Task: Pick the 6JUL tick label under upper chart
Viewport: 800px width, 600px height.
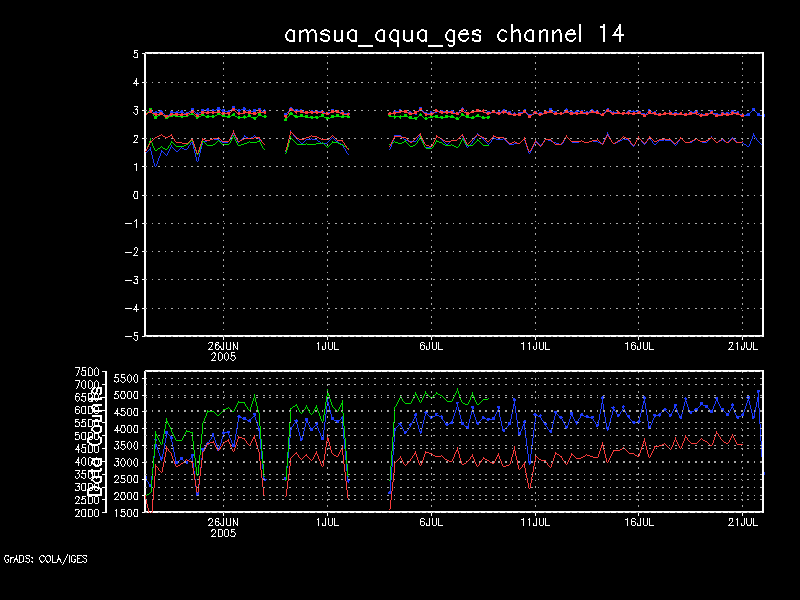Action: tap(431, 346)
